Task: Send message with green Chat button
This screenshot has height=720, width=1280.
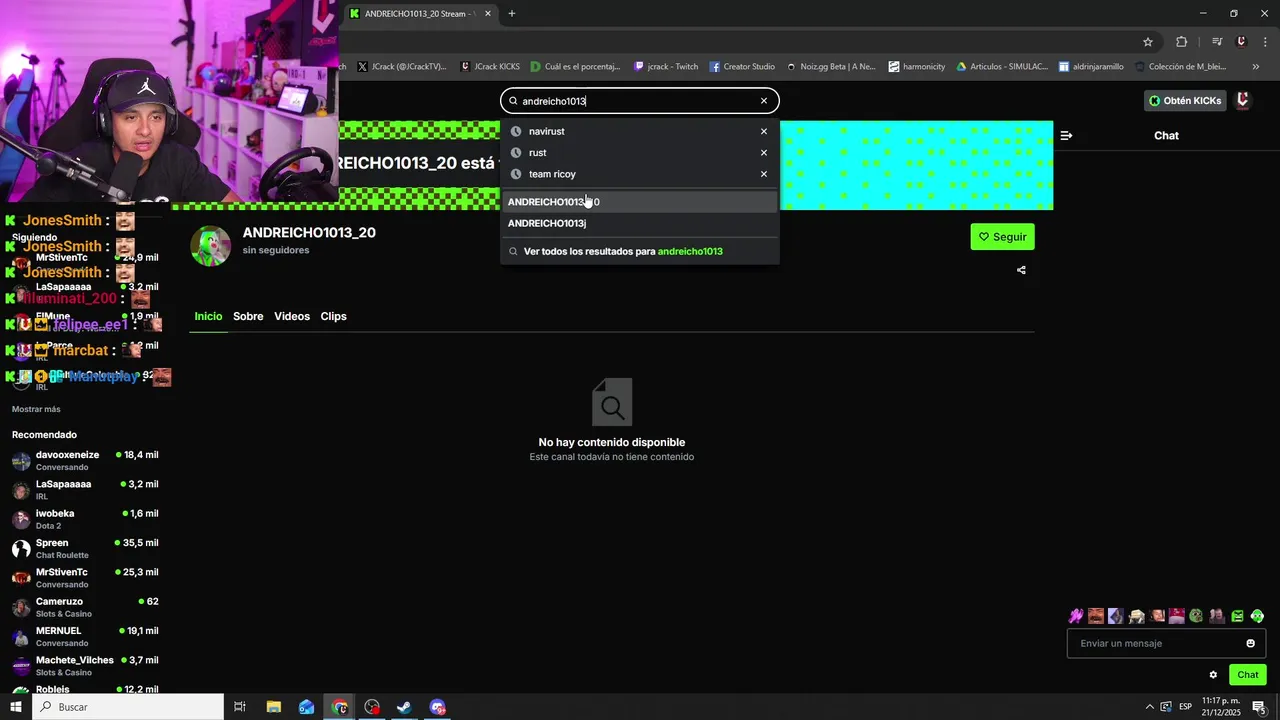Action: click(1247, 675)
